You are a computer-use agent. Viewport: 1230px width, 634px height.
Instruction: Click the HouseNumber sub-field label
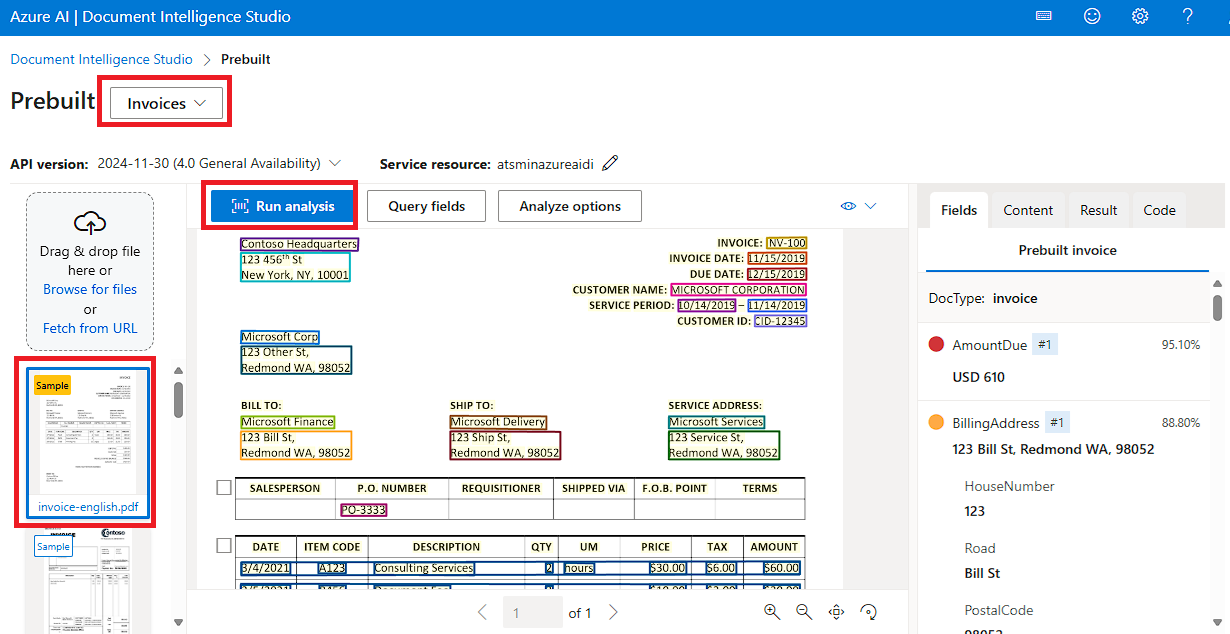(x=1009, y=486)
